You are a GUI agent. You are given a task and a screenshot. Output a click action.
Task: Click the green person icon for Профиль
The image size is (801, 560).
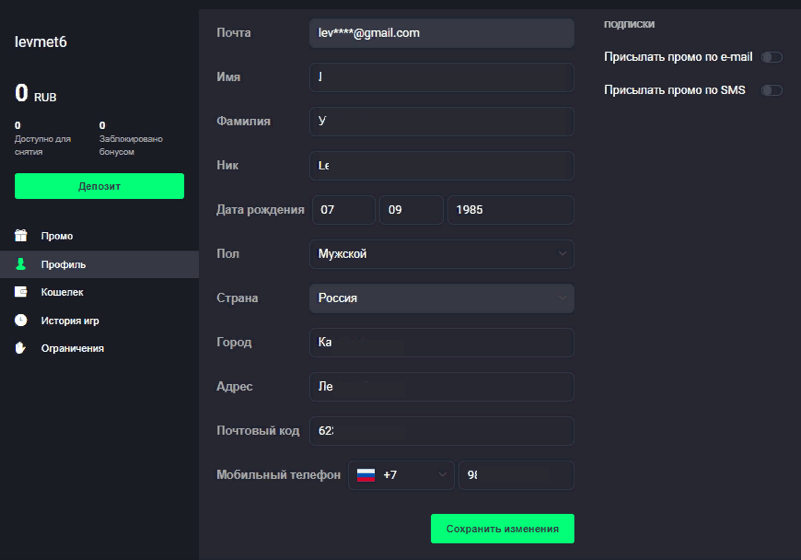(x=21, y=264)
